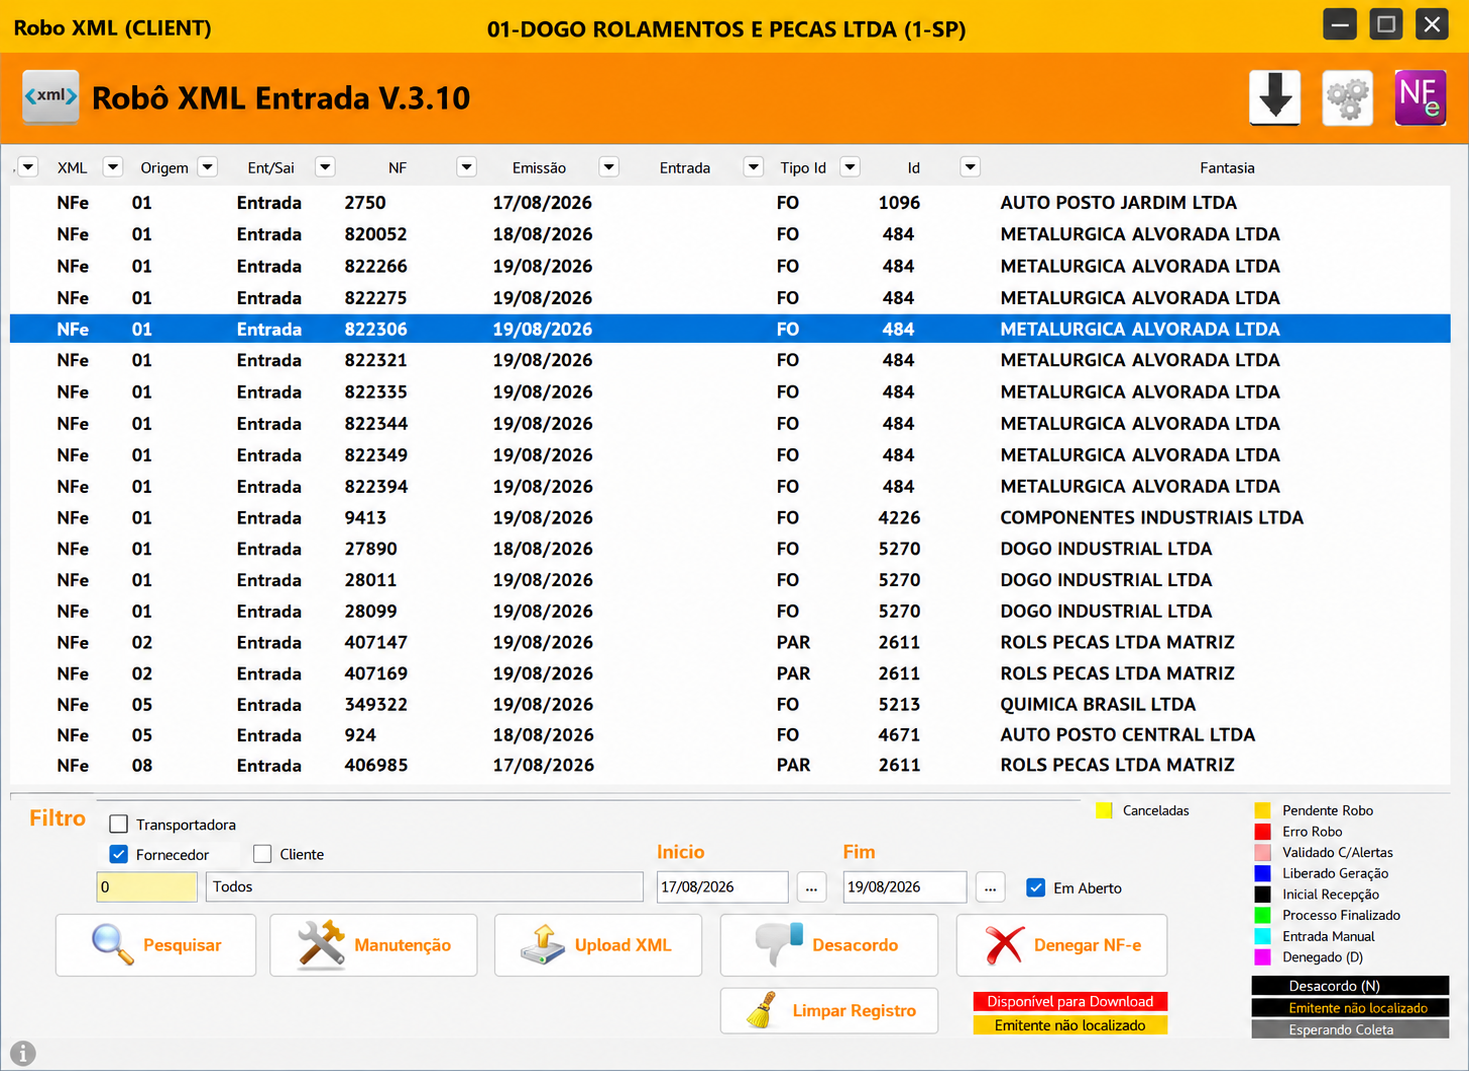Click the magenta Denegado (D) swatch
The width and height of the screenshot is (1469, 1071).
[1263, 957]
